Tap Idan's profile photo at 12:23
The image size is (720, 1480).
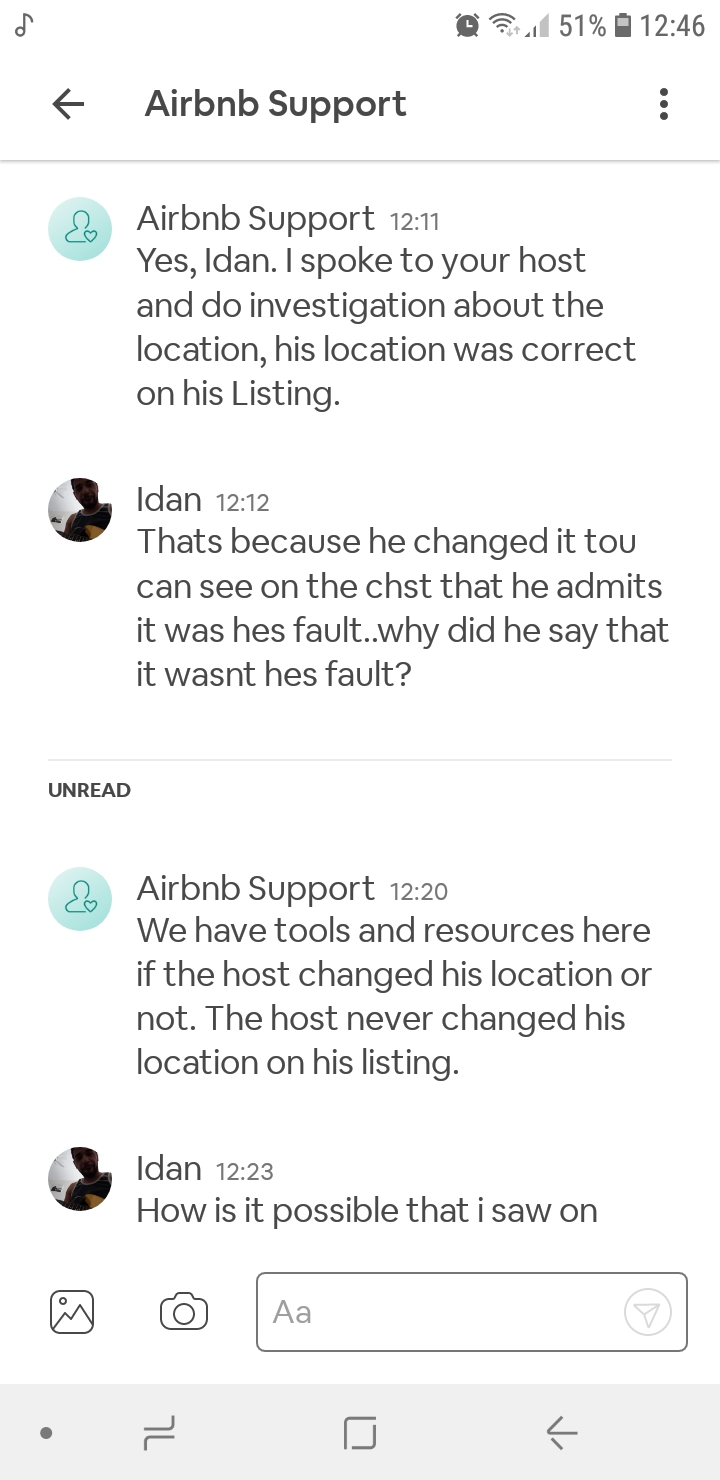(x=80, y=1178)
